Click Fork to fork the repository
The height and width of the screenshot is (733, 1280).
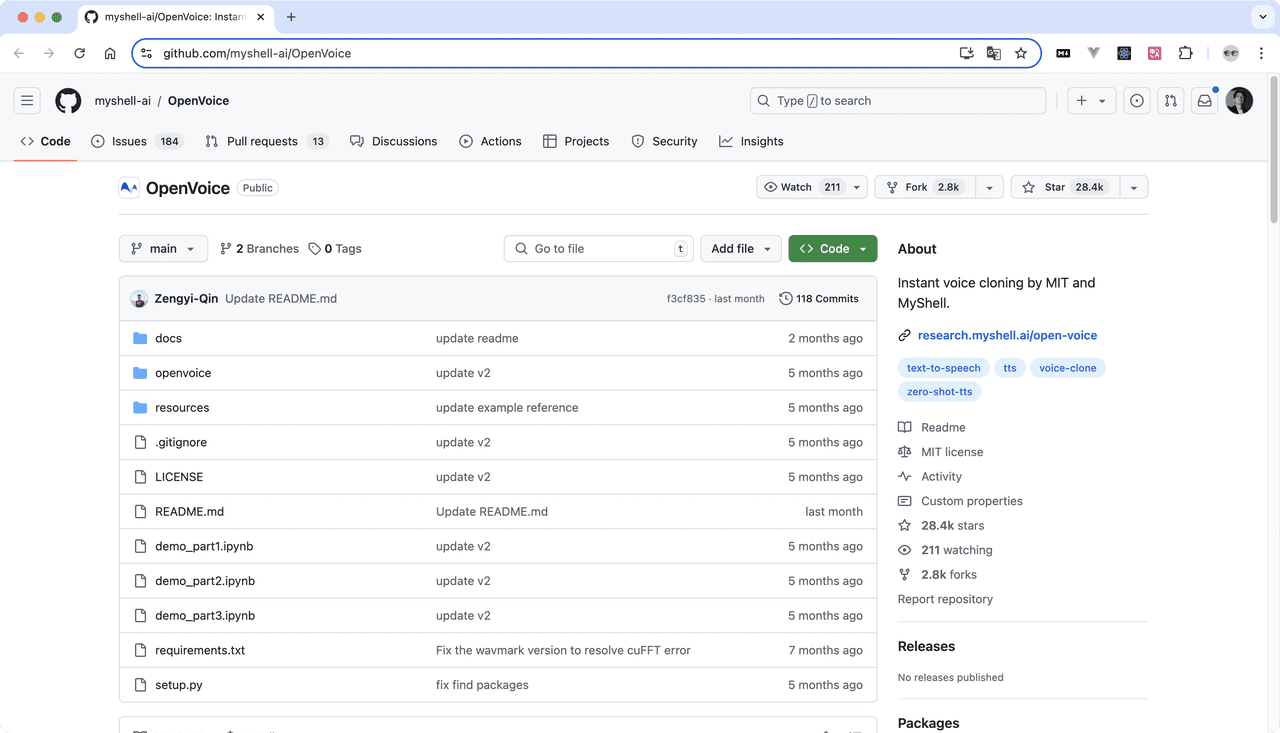click(924, 187)
